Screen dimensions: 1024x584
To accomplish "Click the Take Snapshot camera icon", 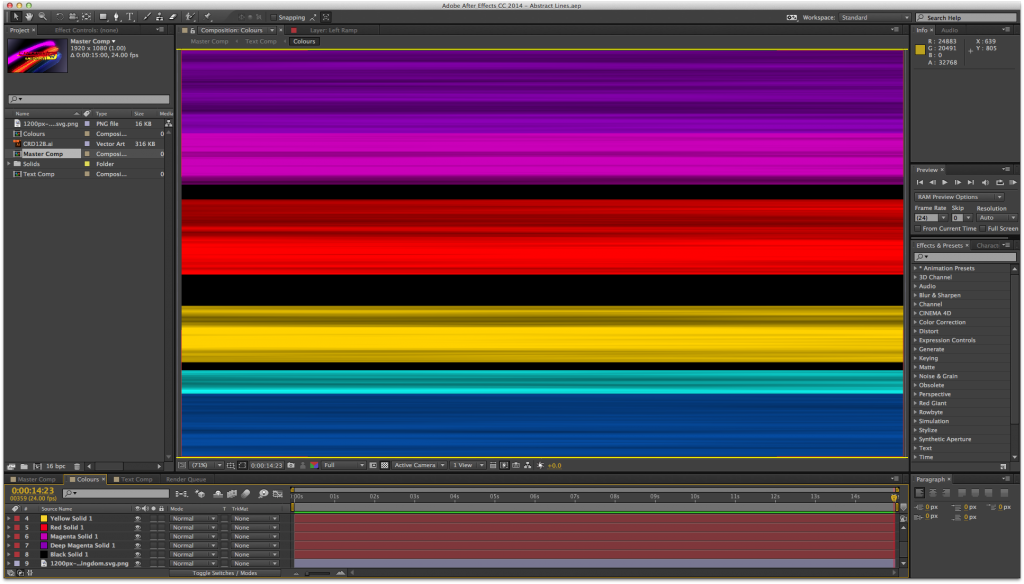I will coord(289,465).
